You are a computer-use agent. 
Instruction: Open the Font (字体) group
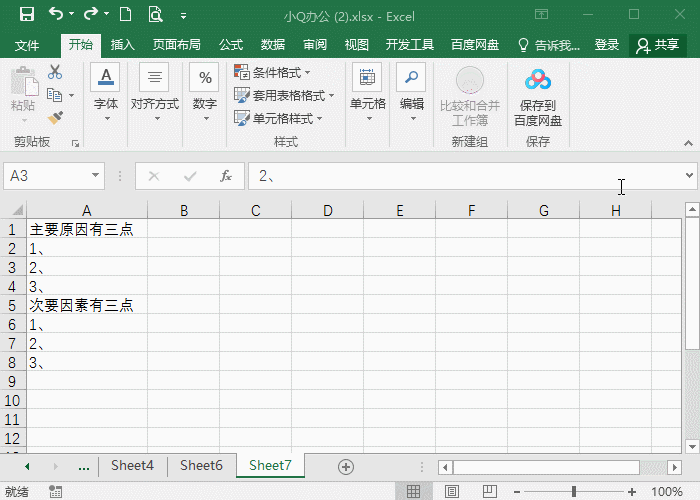[106, 93]
